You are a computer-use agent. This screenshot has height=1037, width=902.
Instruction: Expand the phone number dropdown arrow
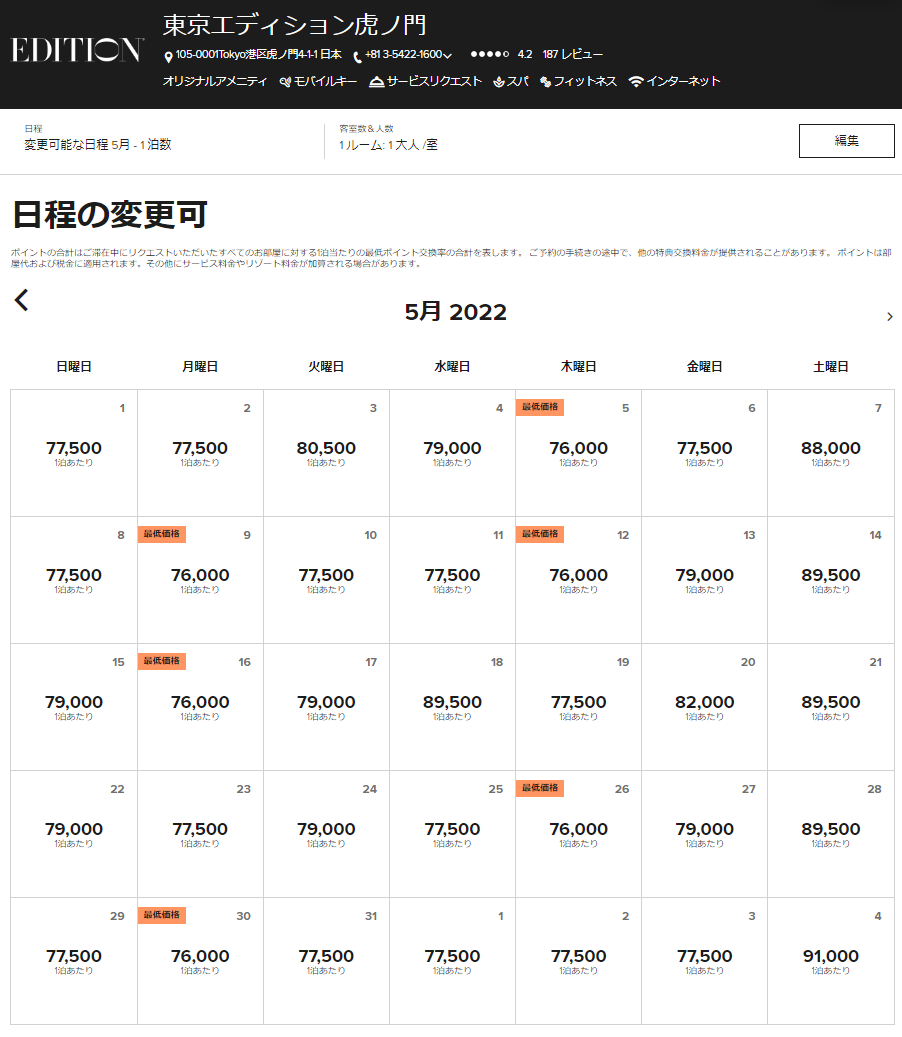pyautogui.click(x=448, y=56)
